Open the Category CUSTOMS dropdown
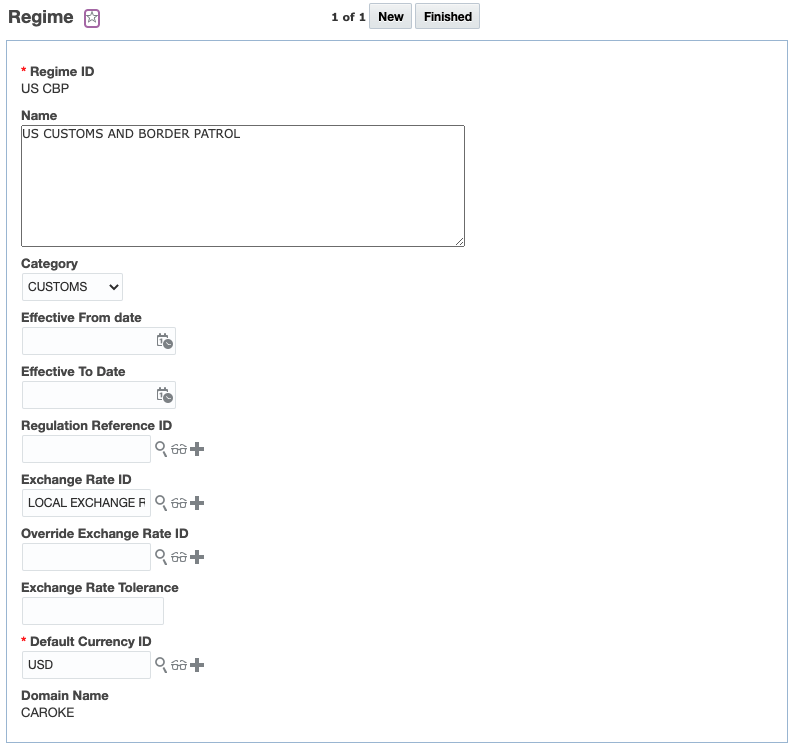The width and height of the screenshot is (792, 747). (72, 287)
